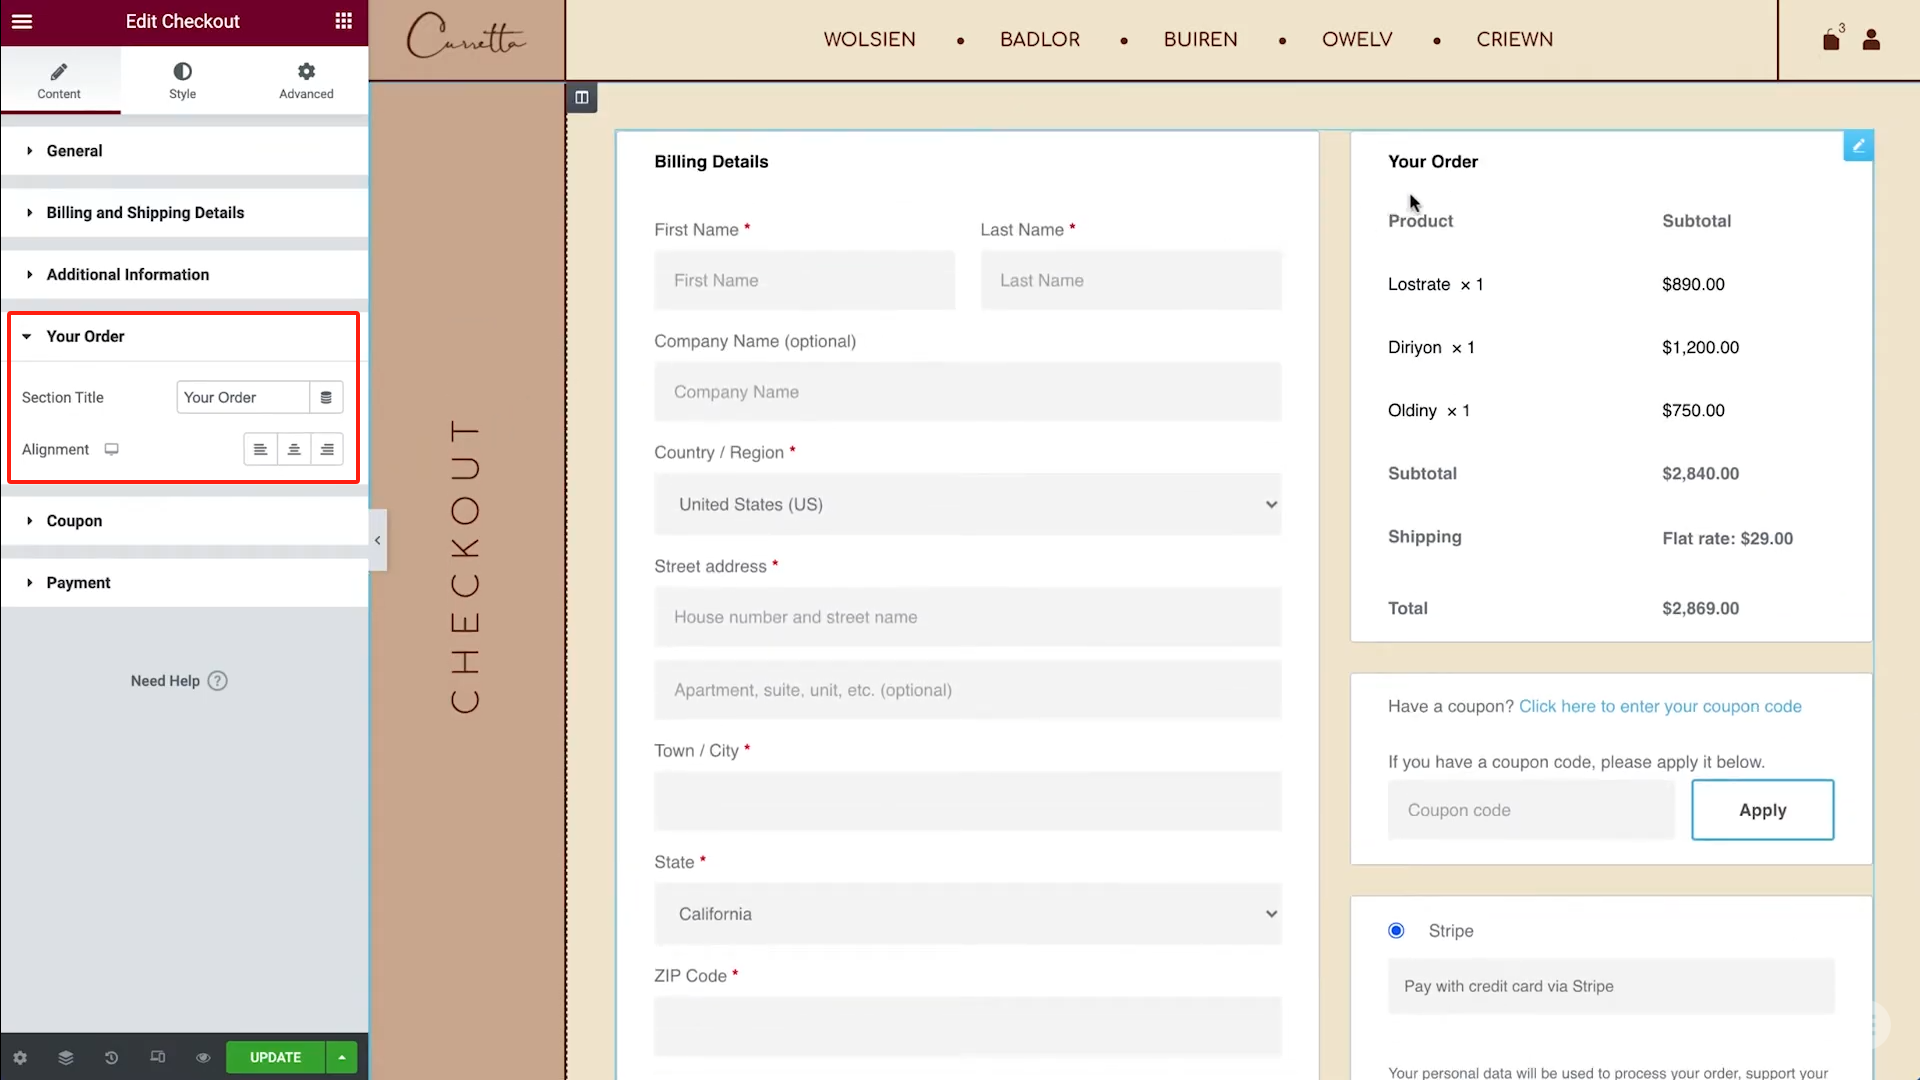Screen dimensions: 1920x1080
Task: Open the Country / Region dropdown
Action: [967, 505]
